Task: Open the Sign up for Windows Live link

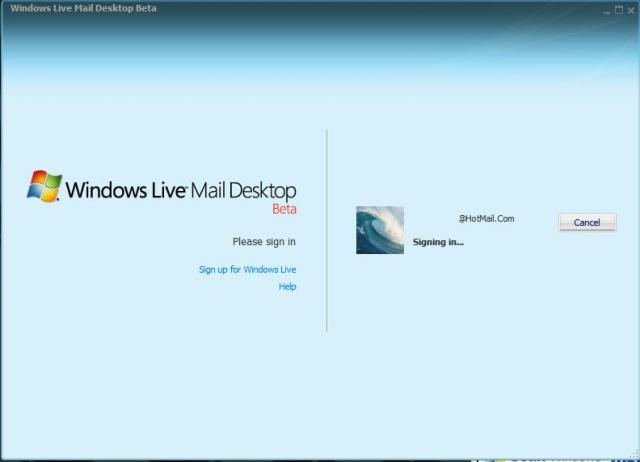Action: click(x=247, y=269)
